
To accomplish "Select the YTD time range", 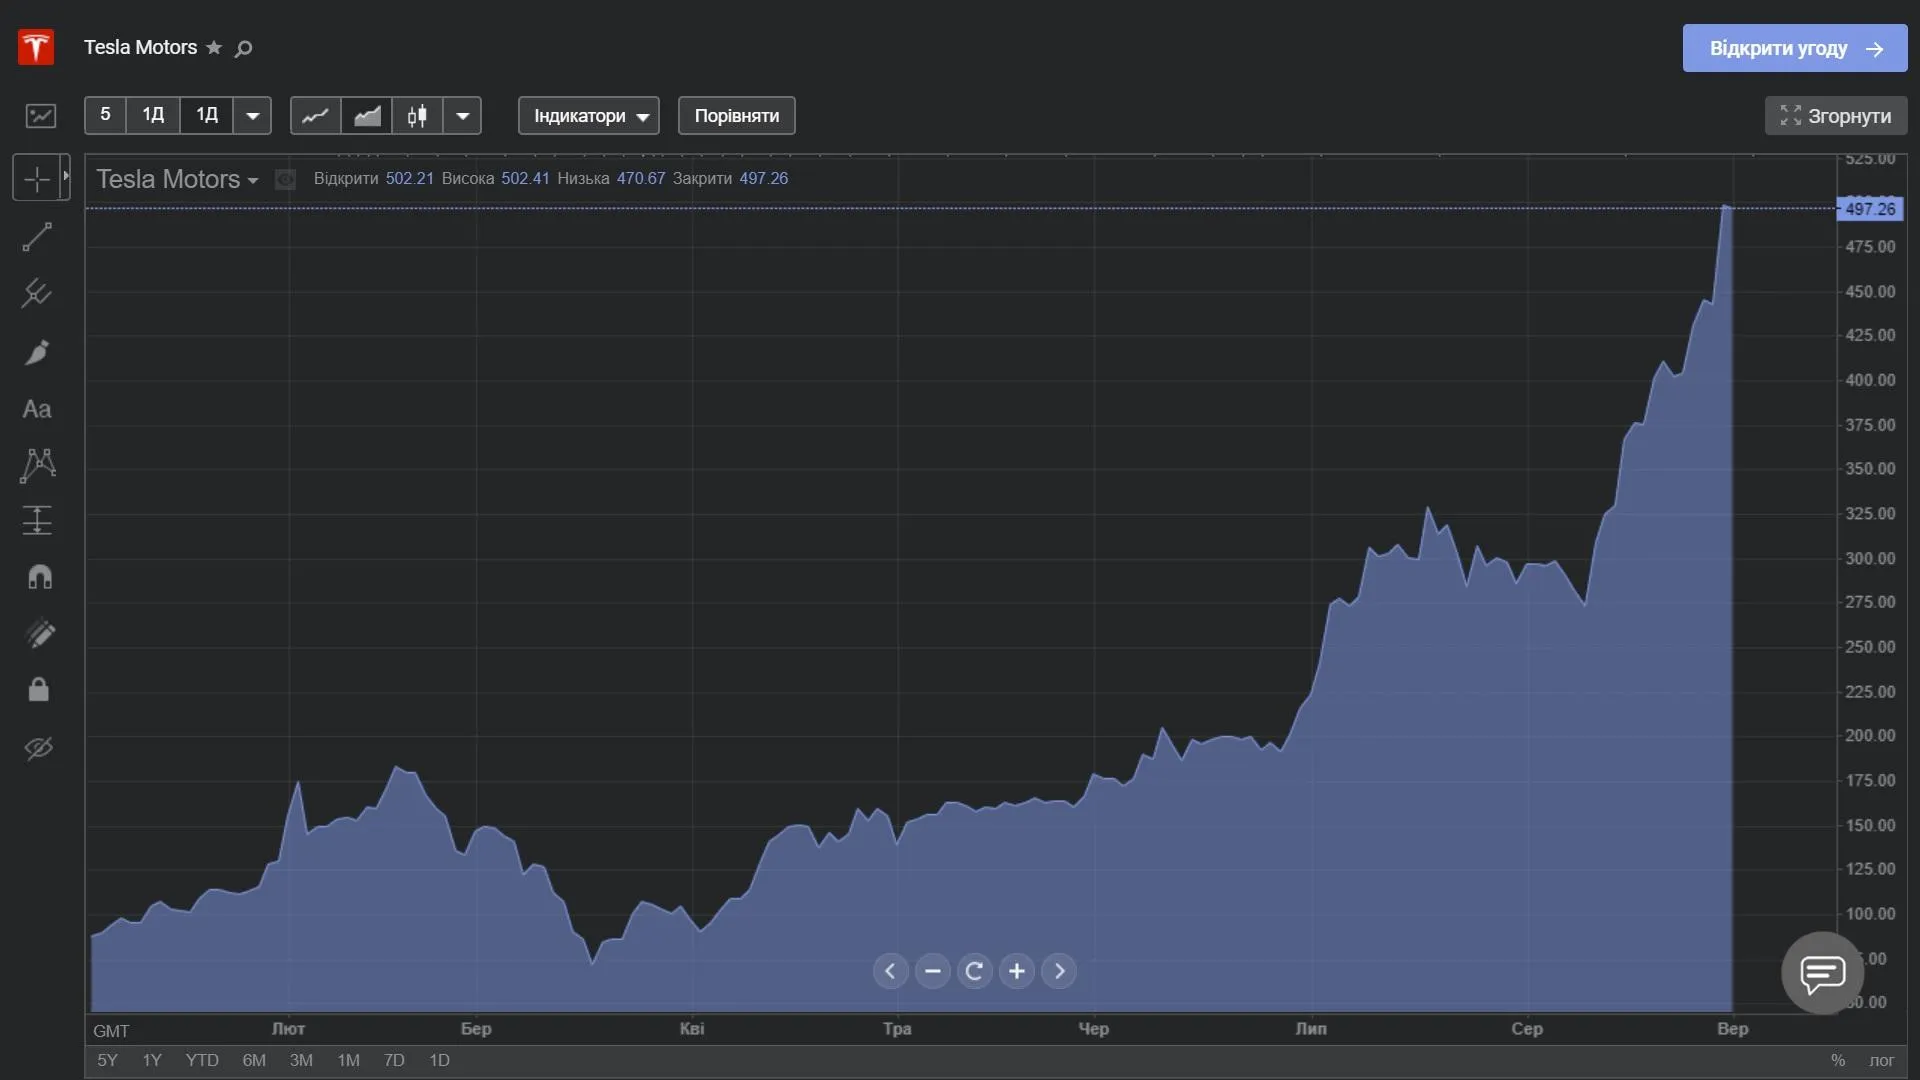I will coord(202,1060).
